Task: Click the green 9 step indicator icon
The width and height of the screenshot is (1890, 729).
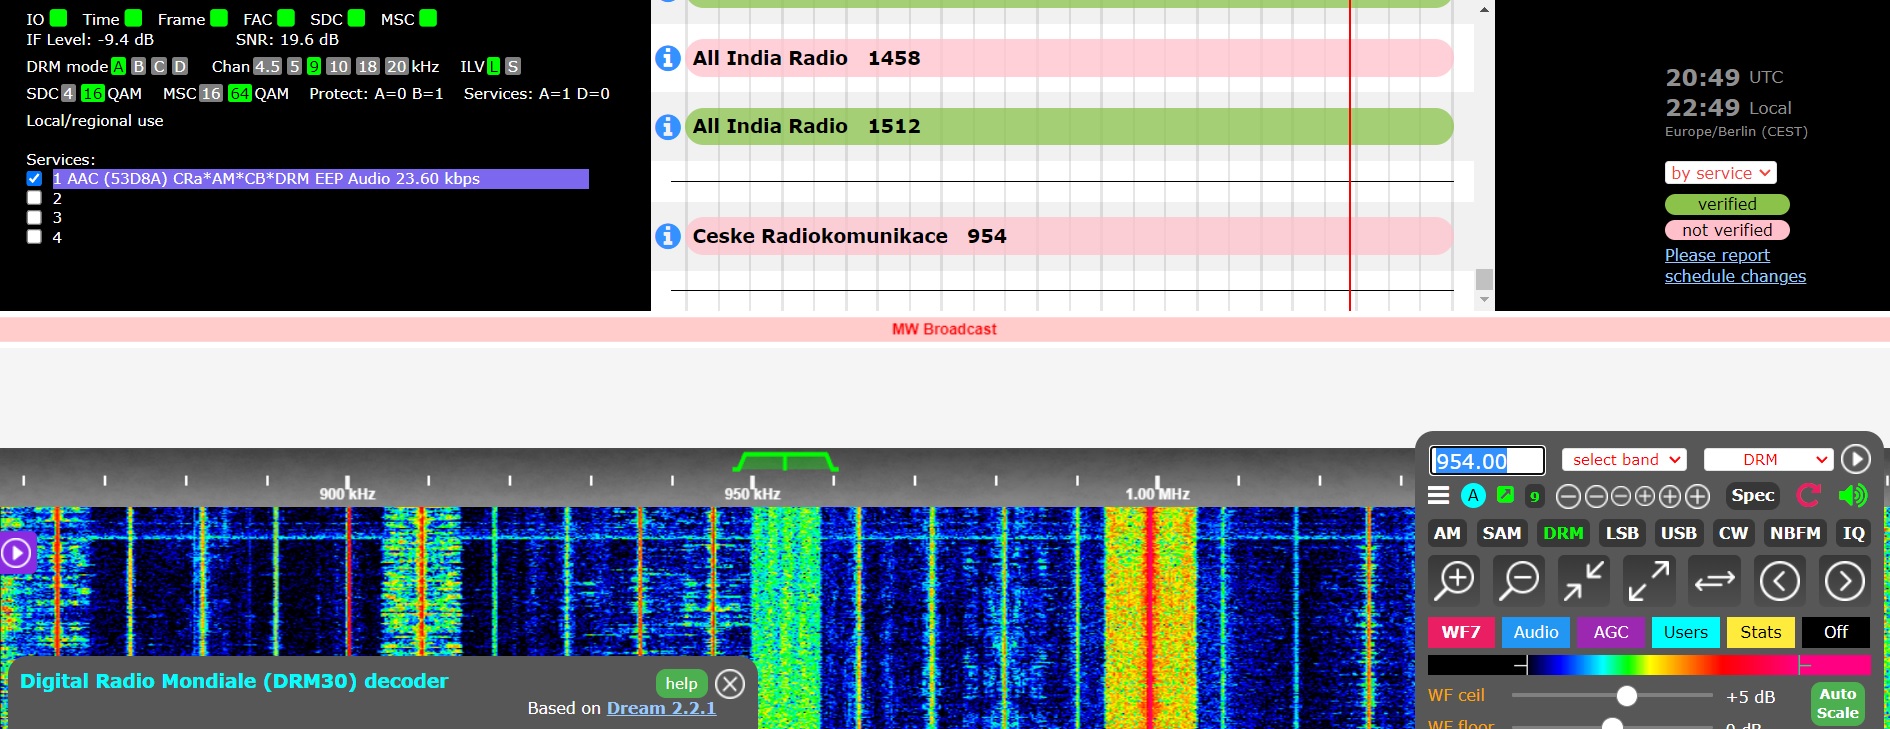Action: tap(1534, 496)
